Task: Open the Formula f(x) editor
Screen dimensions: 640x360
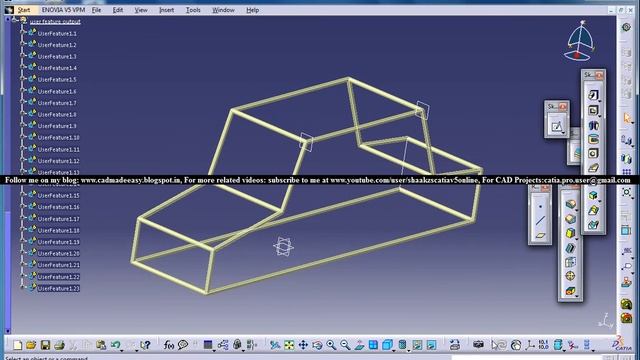Action: [x=169, y=345]
